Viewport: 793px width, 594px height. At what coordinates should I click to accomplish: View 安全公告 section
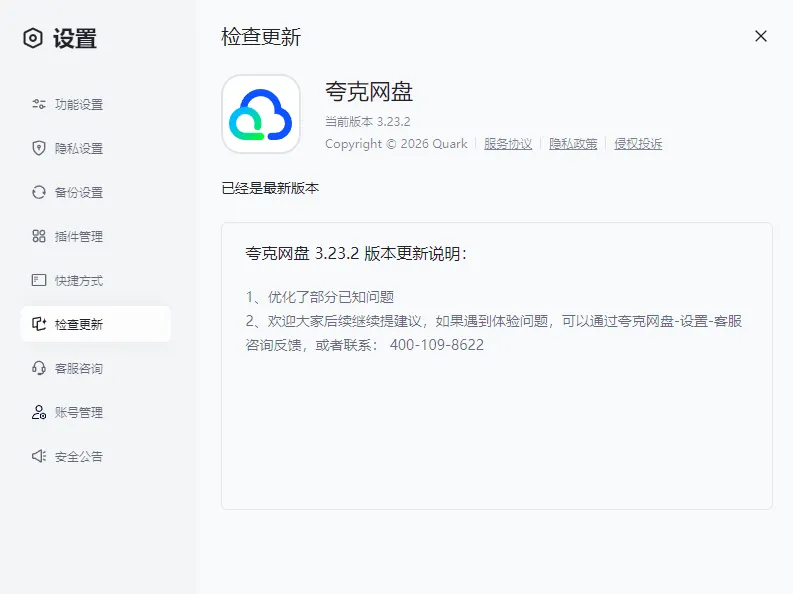tap(96, 456)
